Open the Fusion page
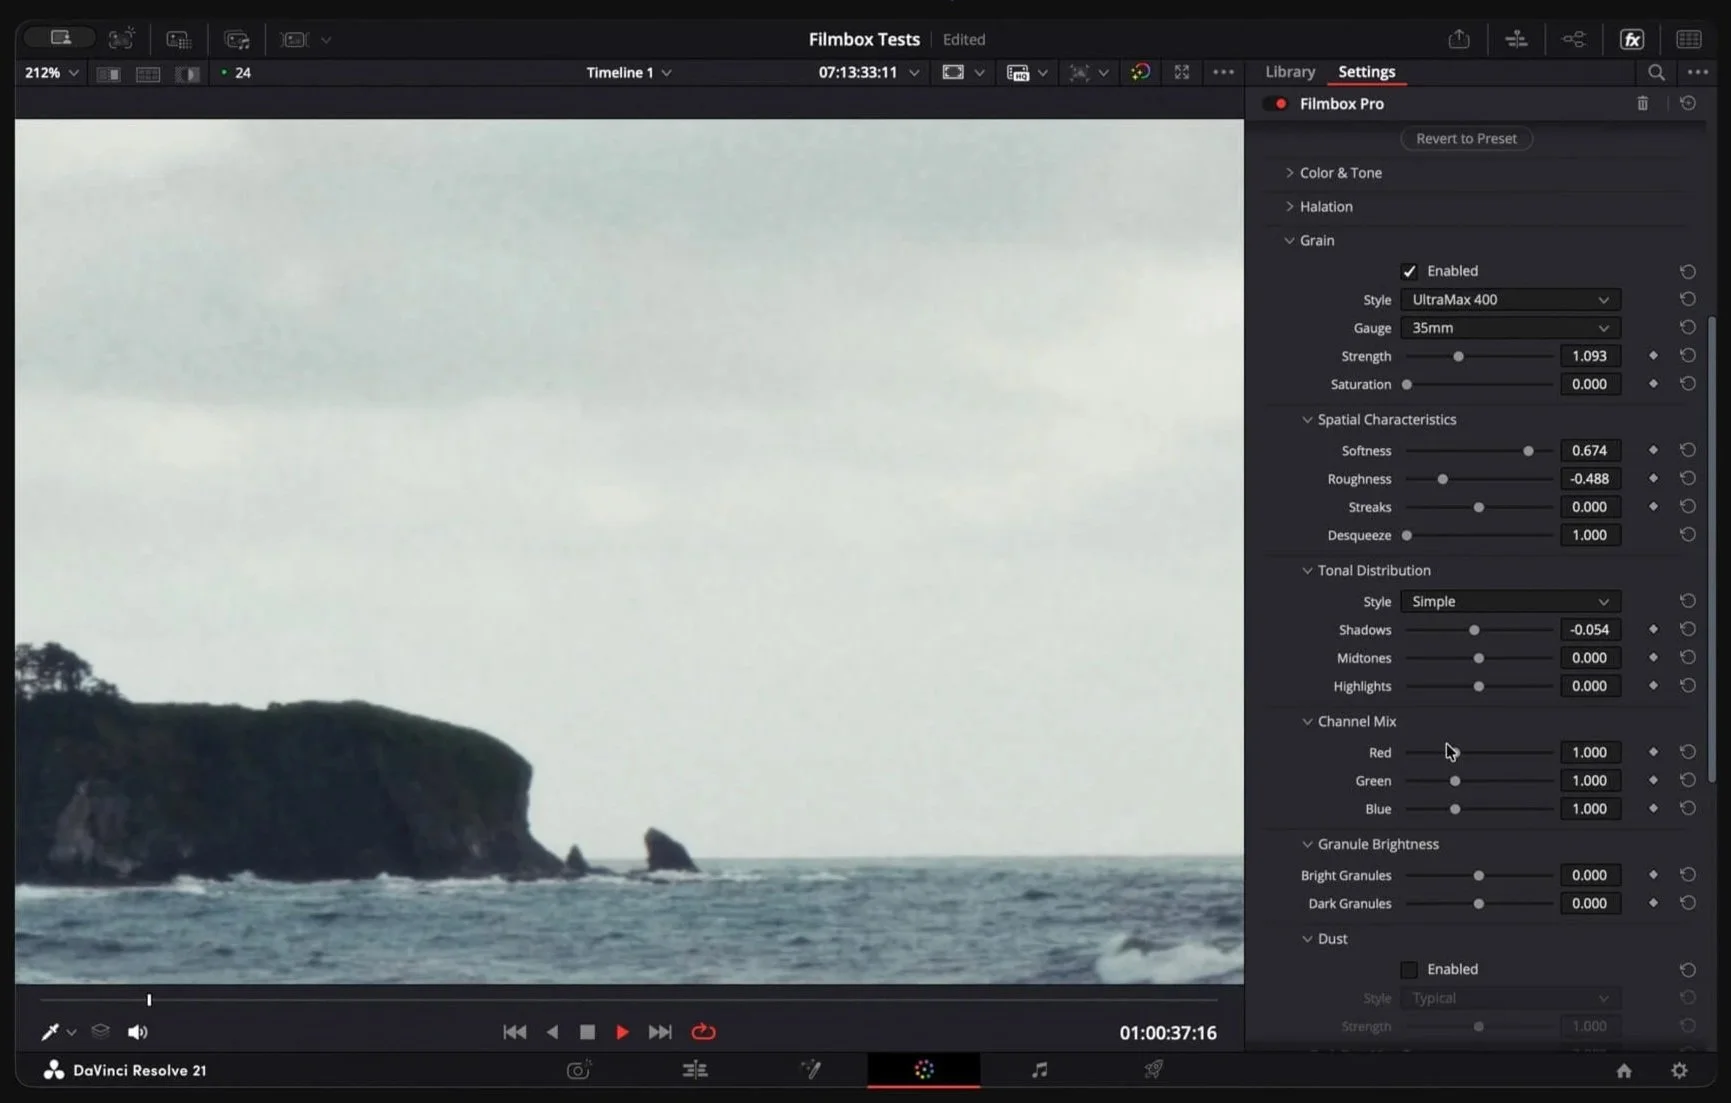 811,1070
